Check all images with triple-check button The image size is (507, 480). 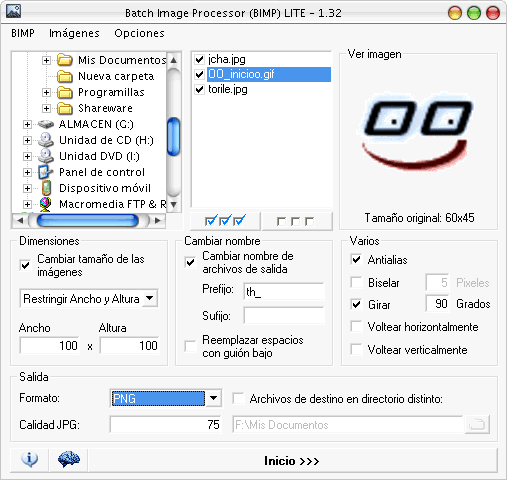tap(225, 221)
